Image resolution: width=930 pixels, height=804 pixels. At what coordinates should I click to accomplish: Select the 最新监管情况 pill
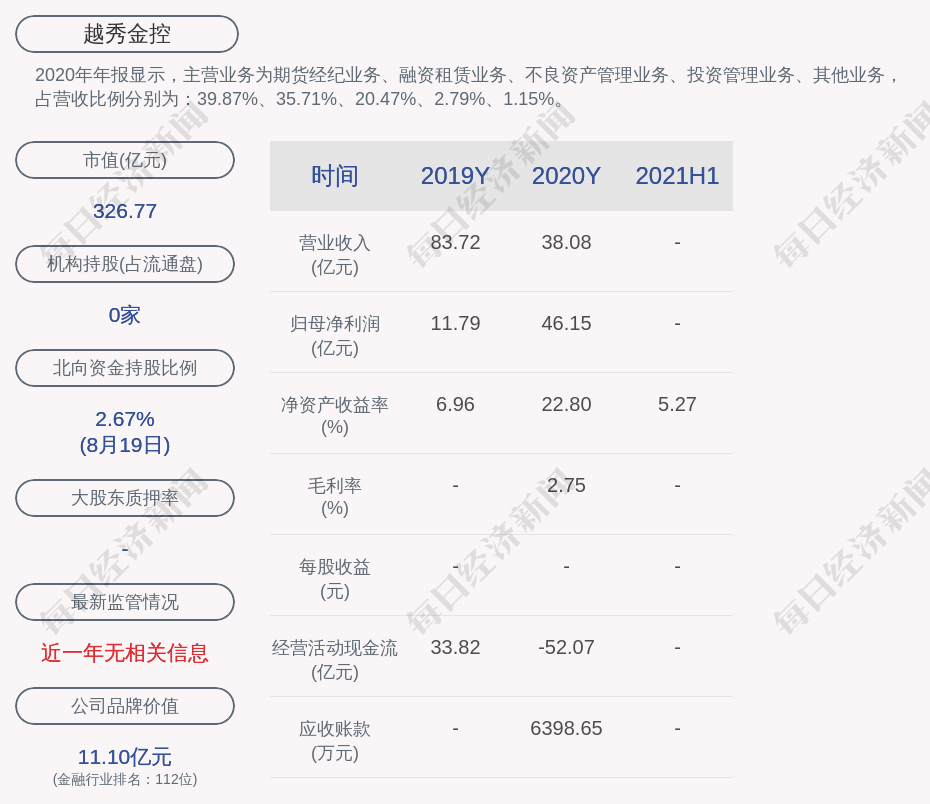[x=125, y=602]
